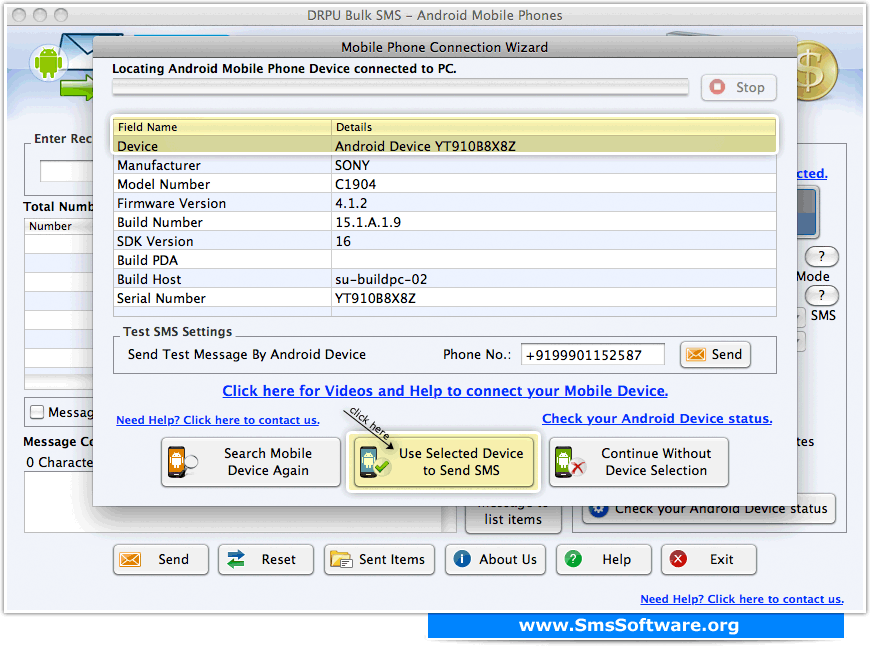
Task: Focus the Phone No. input field
Action: [x=593, y=355]
